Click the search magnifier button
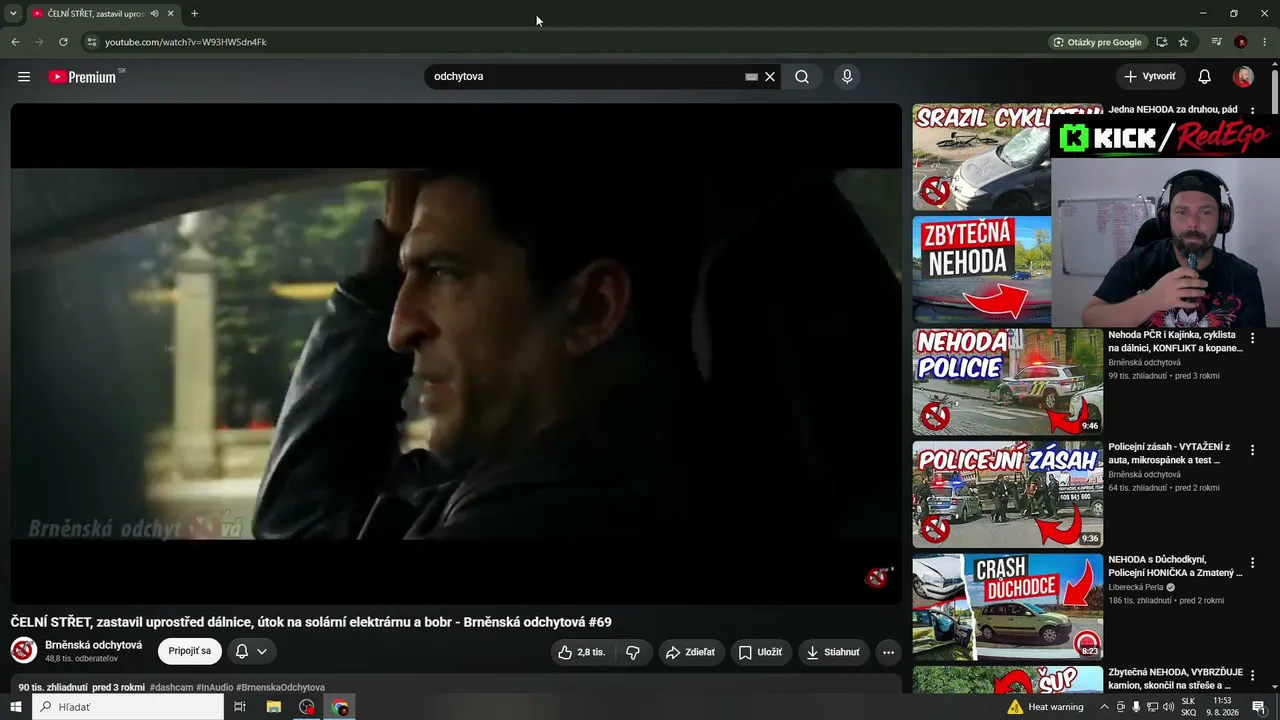 pyautogui.click(x=802, y=77)
